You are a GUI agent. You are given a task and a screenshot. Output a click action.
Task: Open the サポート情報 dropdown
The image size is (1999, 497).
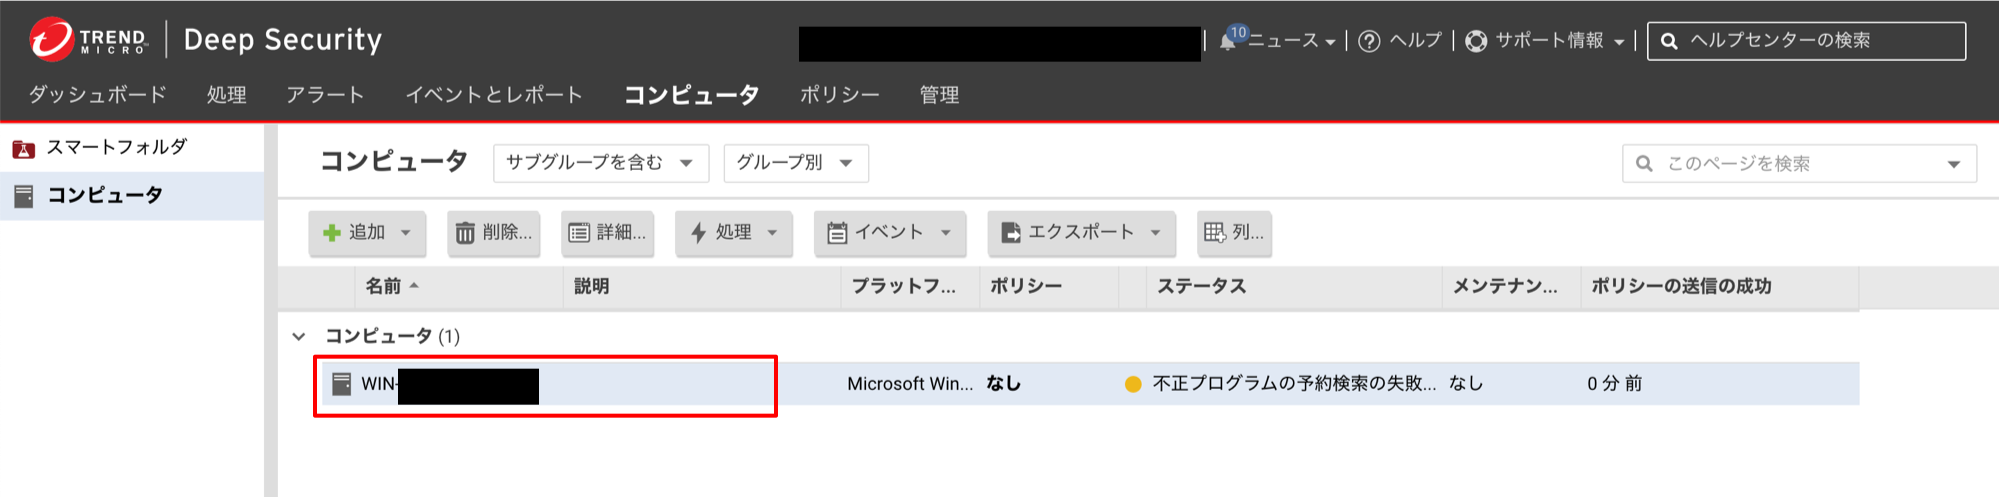coord(1559,41)
